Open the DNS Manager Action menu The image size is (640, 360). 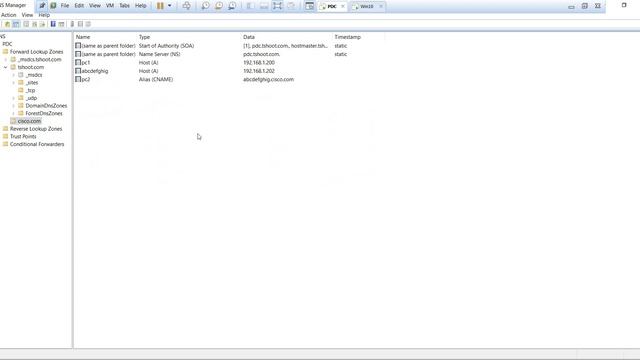(9, 15)
